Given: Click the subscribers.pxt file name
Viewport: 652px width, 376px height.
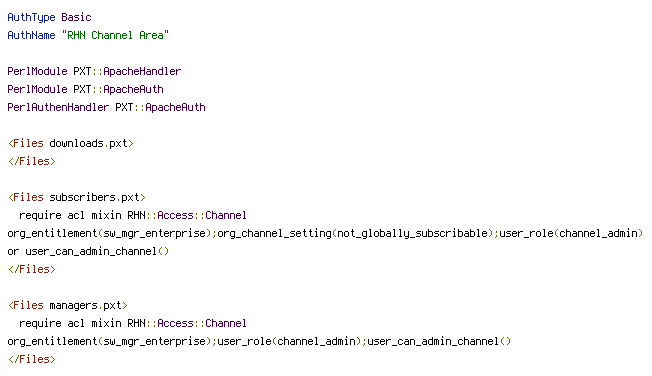Looking at the screenshot, I should pyautogui.click(x=94, y=197).
